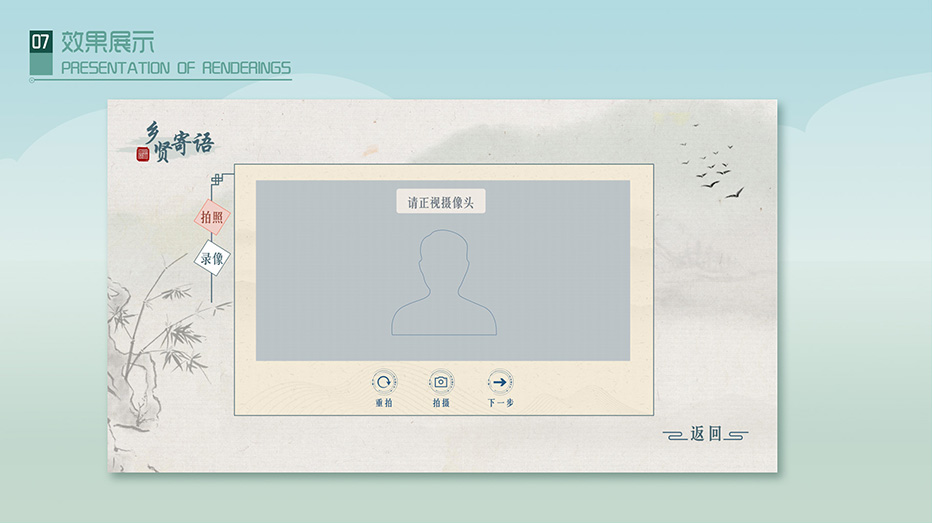Click the decorative knot ornament above 拍照
The image size is (932, 523).
pos(216,180)
